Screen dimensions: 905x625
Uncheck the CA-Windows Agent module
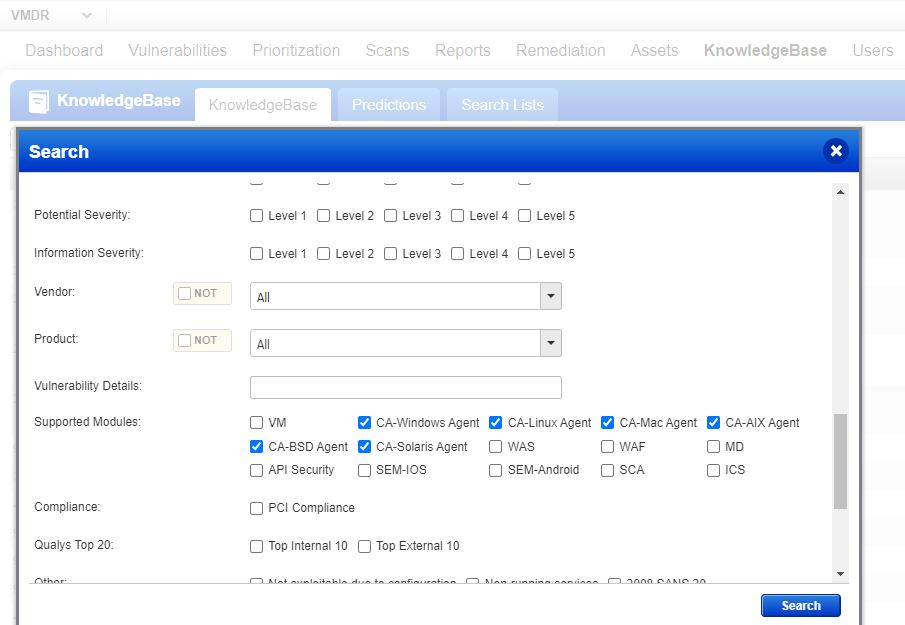(364, 423)
